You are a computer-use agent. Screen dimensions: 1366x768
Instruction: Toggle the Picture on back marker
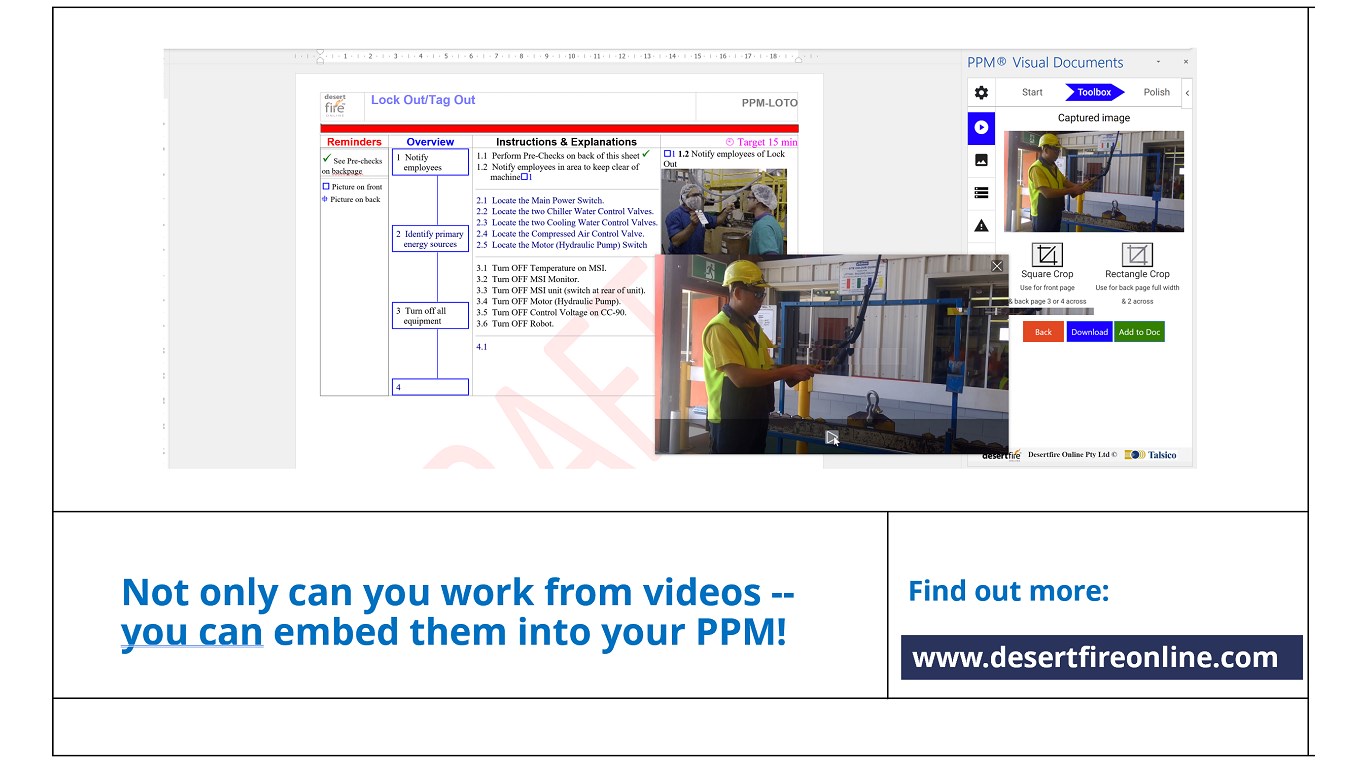[x=325, y=199]
